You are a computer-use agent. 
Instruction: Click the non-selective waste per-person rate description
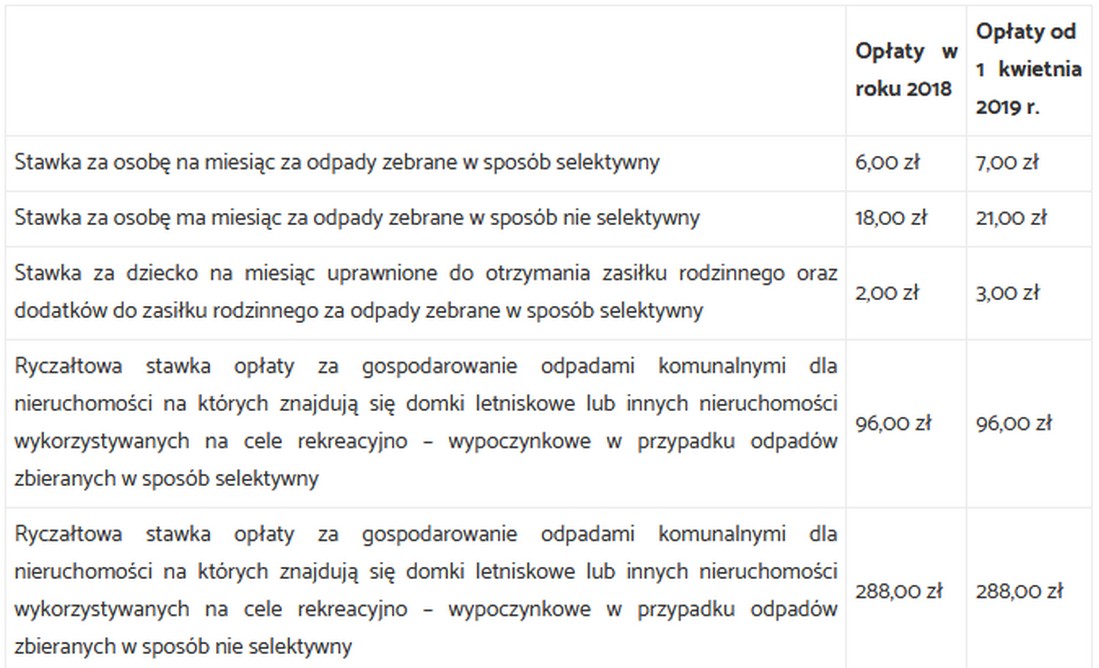(357, 218)
